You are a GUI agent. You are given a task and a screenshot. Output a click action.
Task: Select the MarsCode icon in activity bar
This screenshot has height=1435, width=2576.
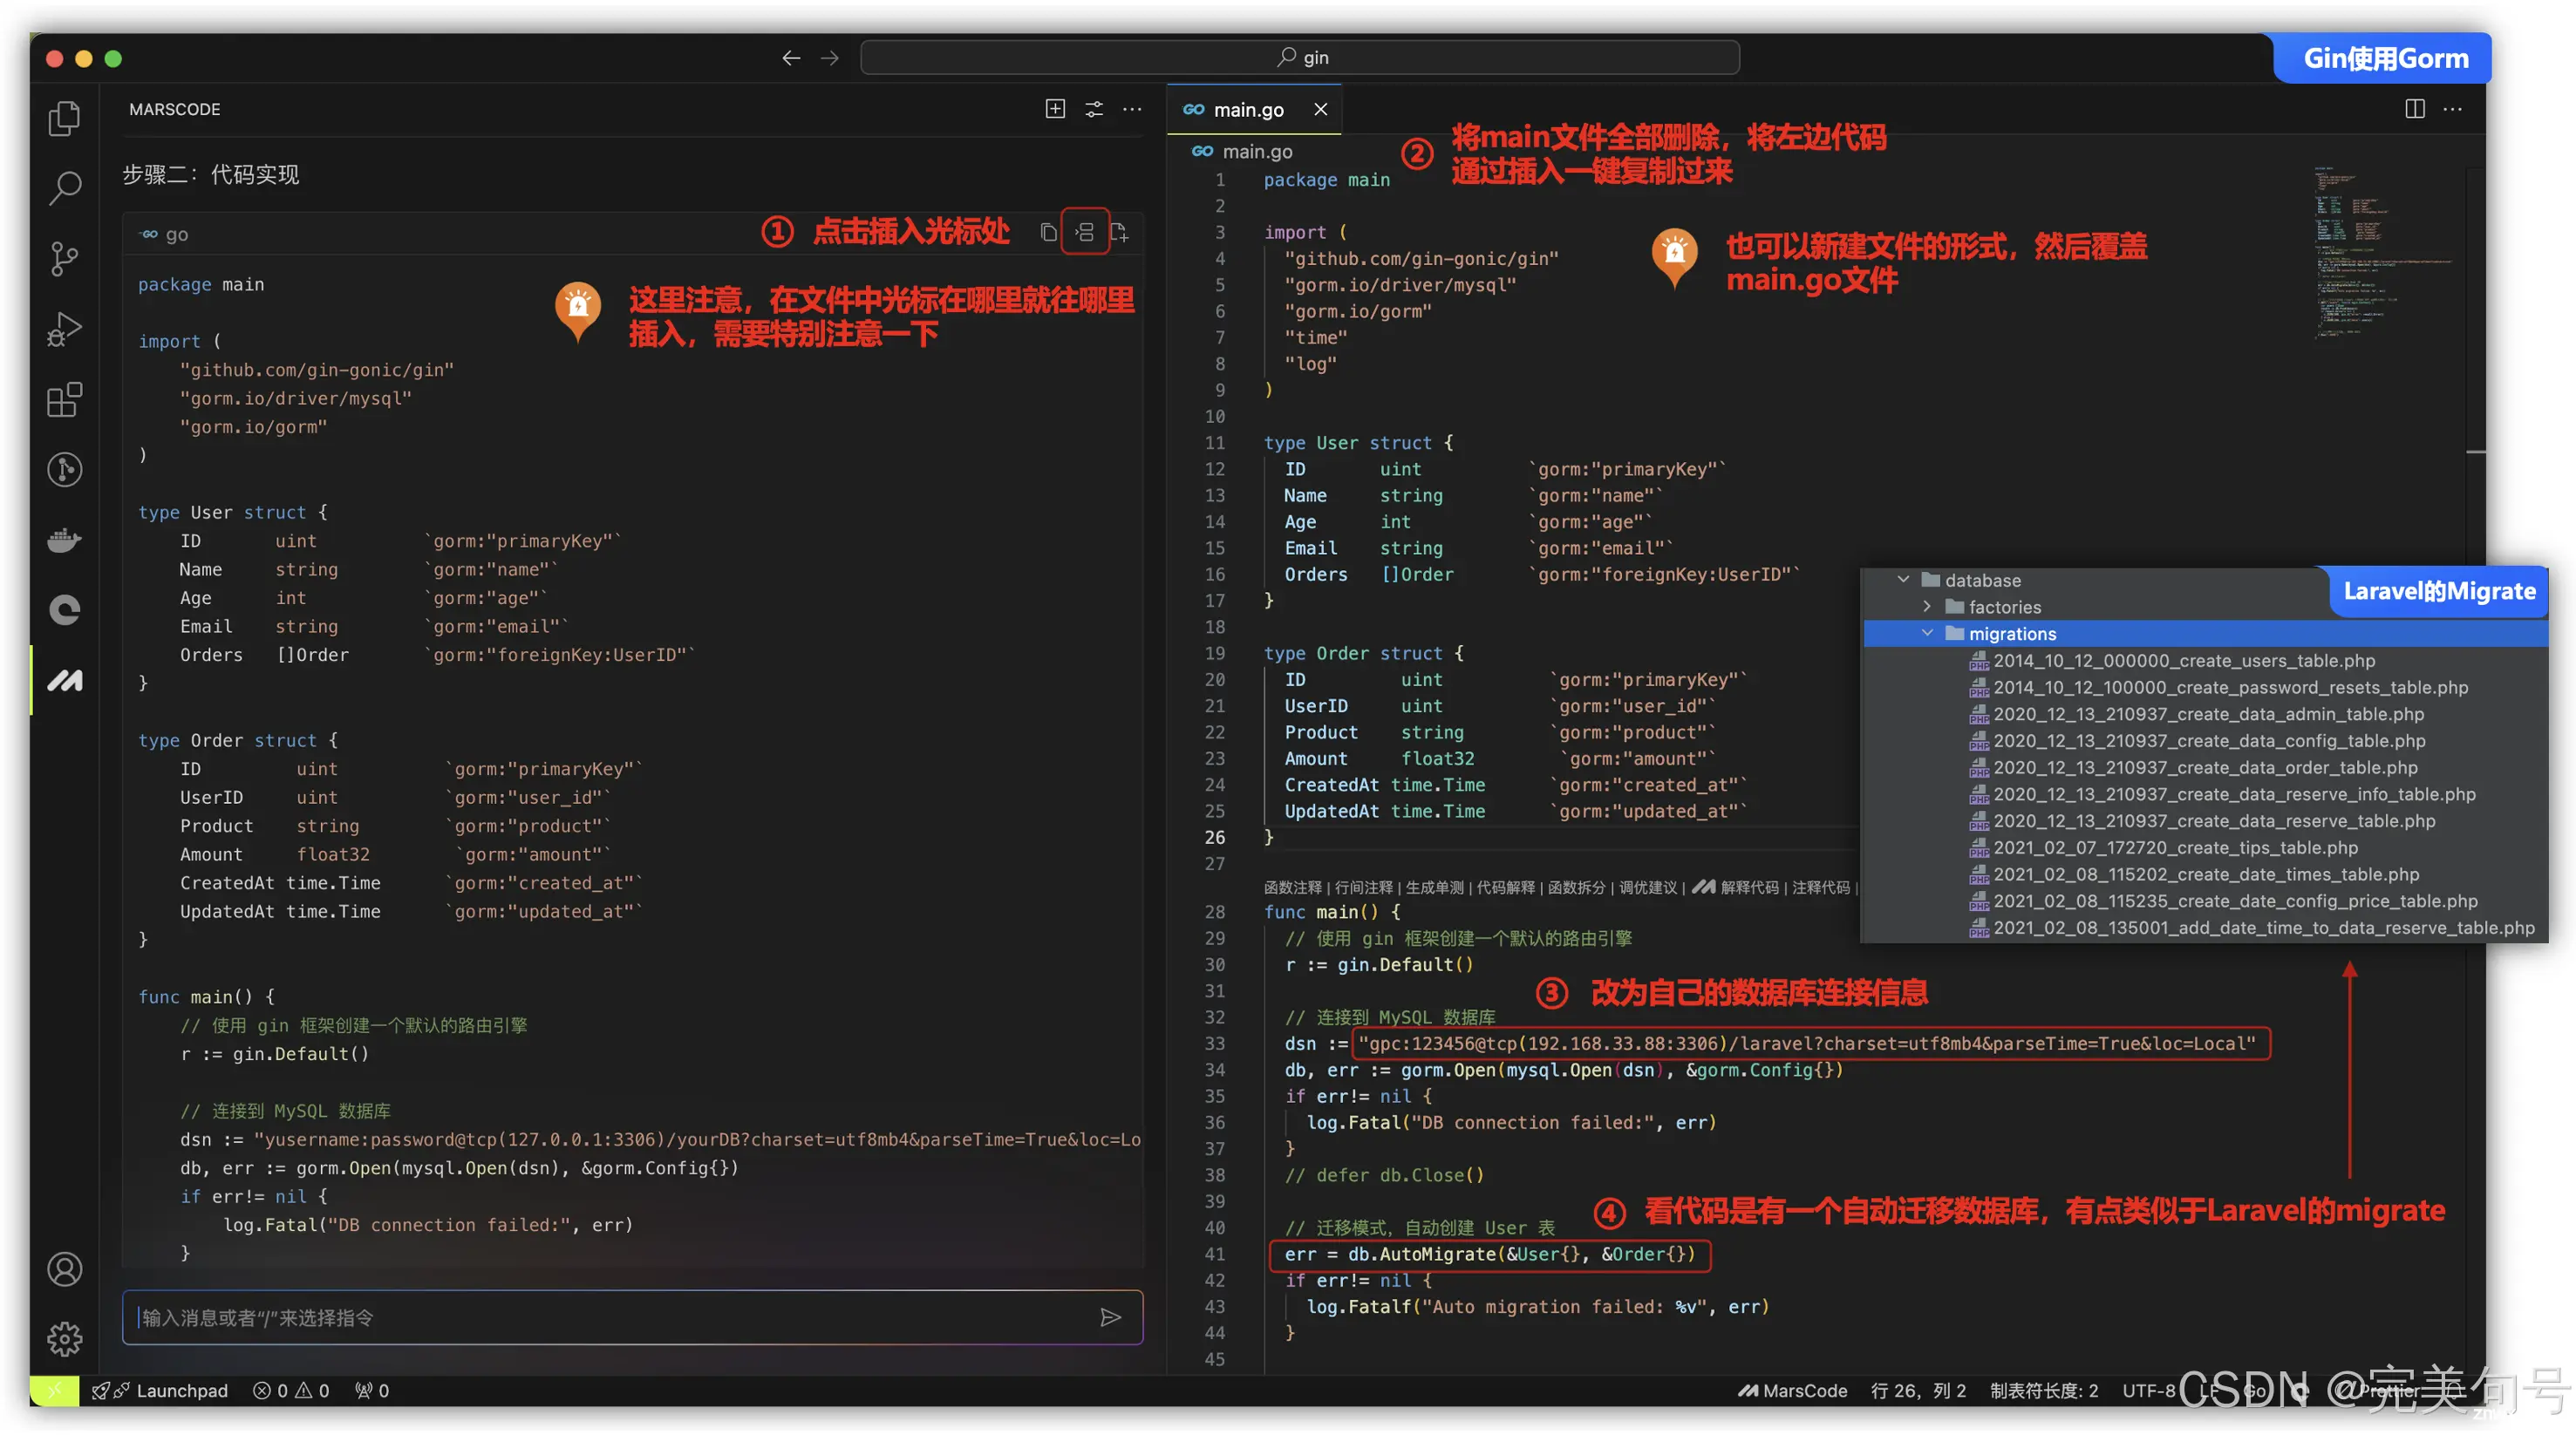(x=65, y=681)
